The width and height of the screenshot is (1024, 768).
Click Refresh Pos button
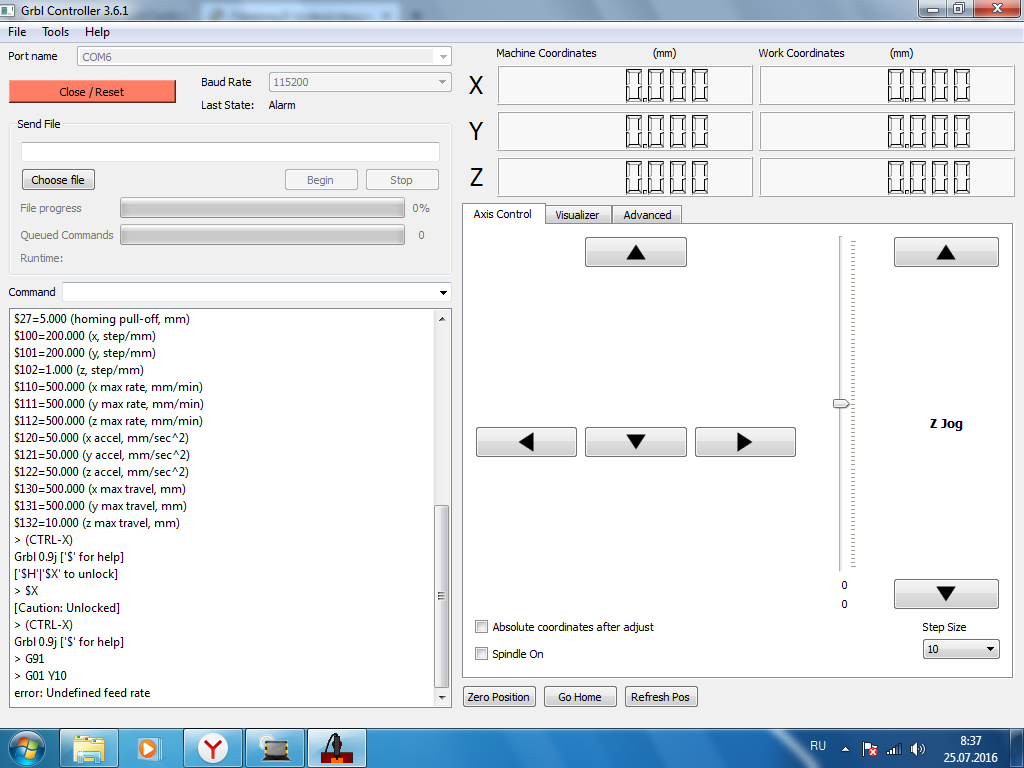coord(661,697)
